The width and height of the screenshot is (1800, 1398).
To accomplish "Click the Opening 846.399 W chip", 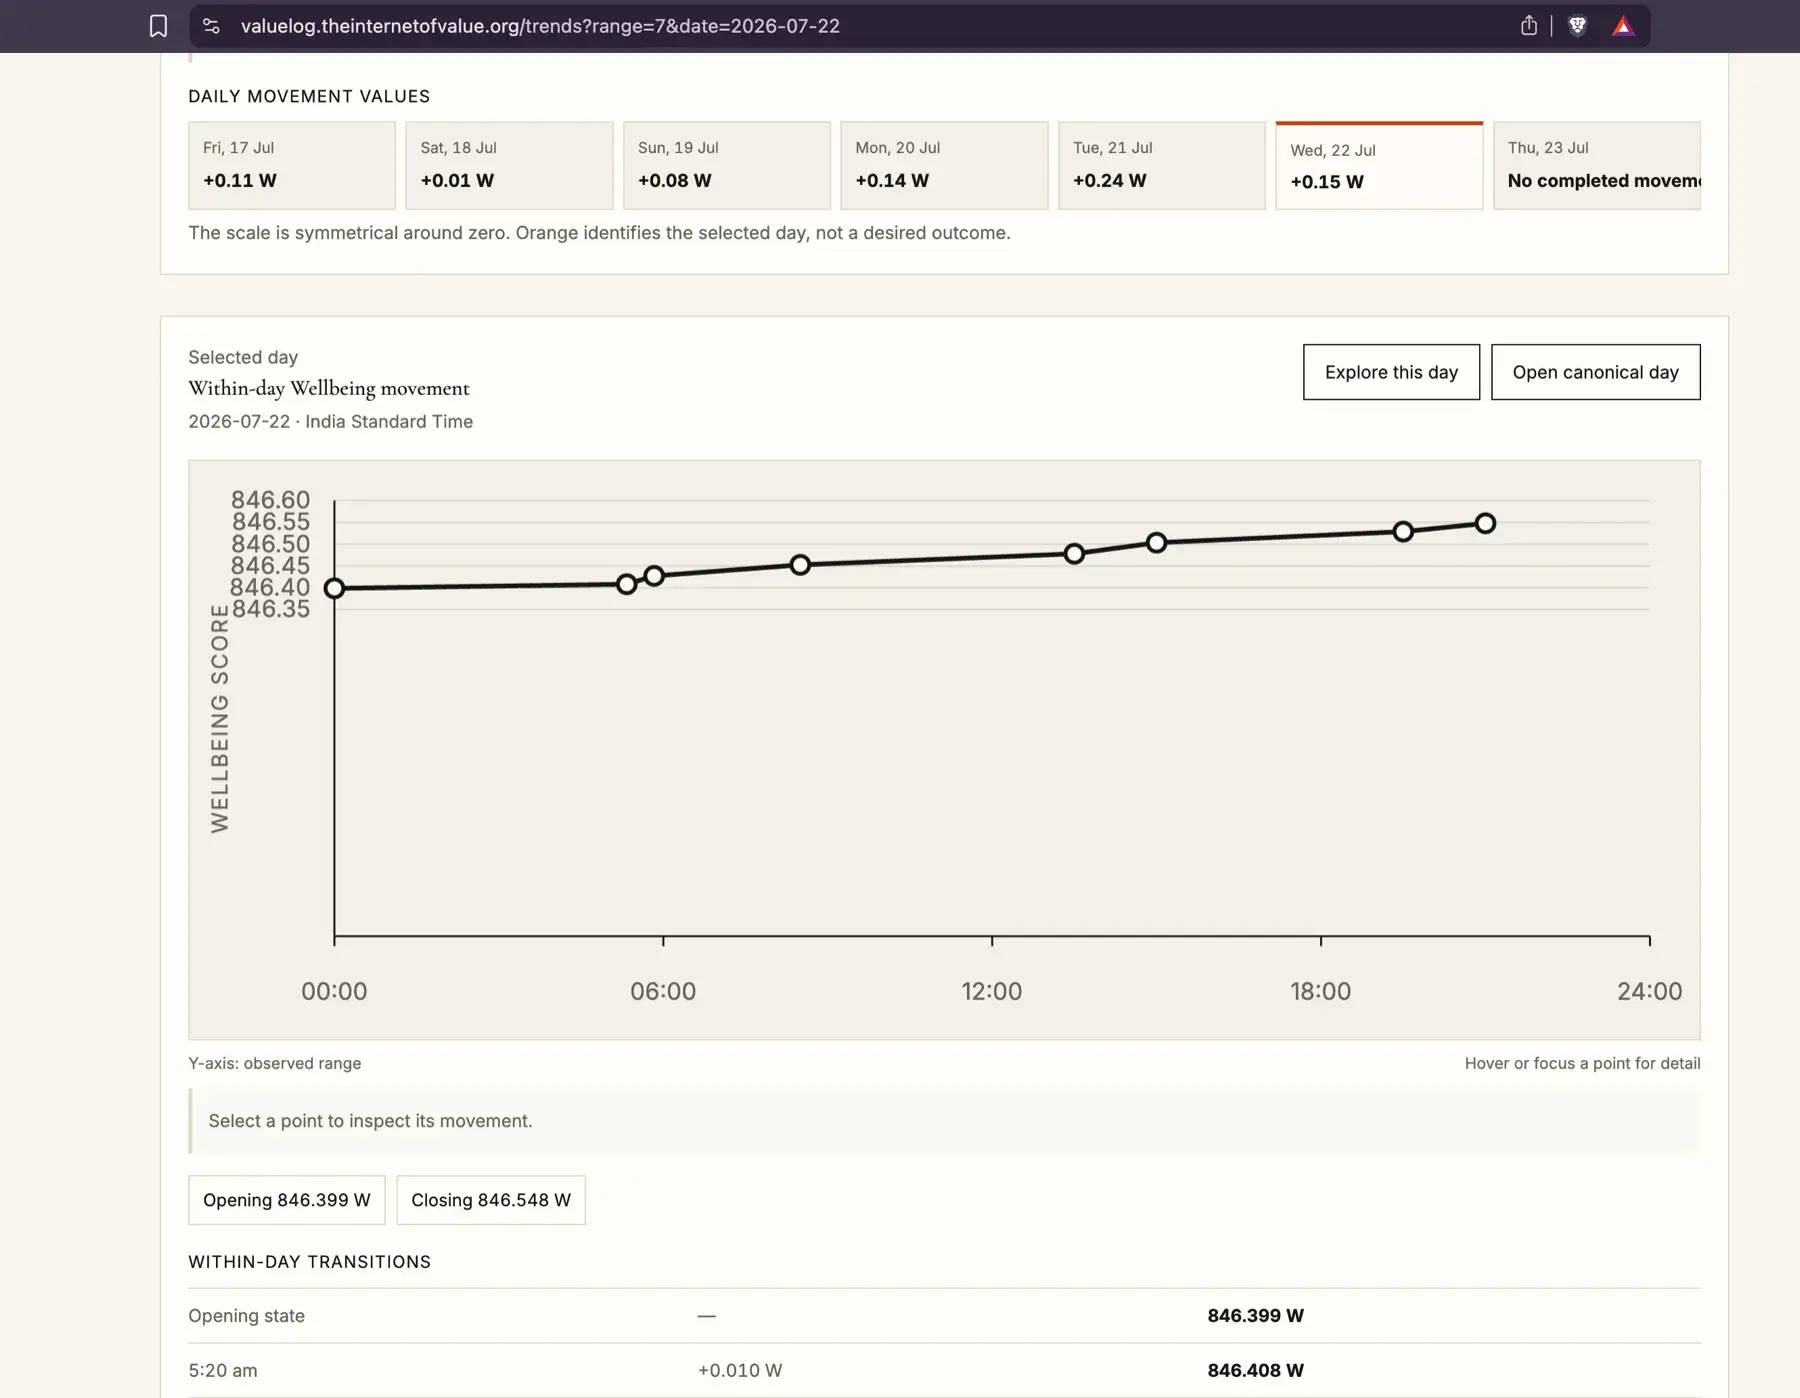I will (x=287, y=1200).
